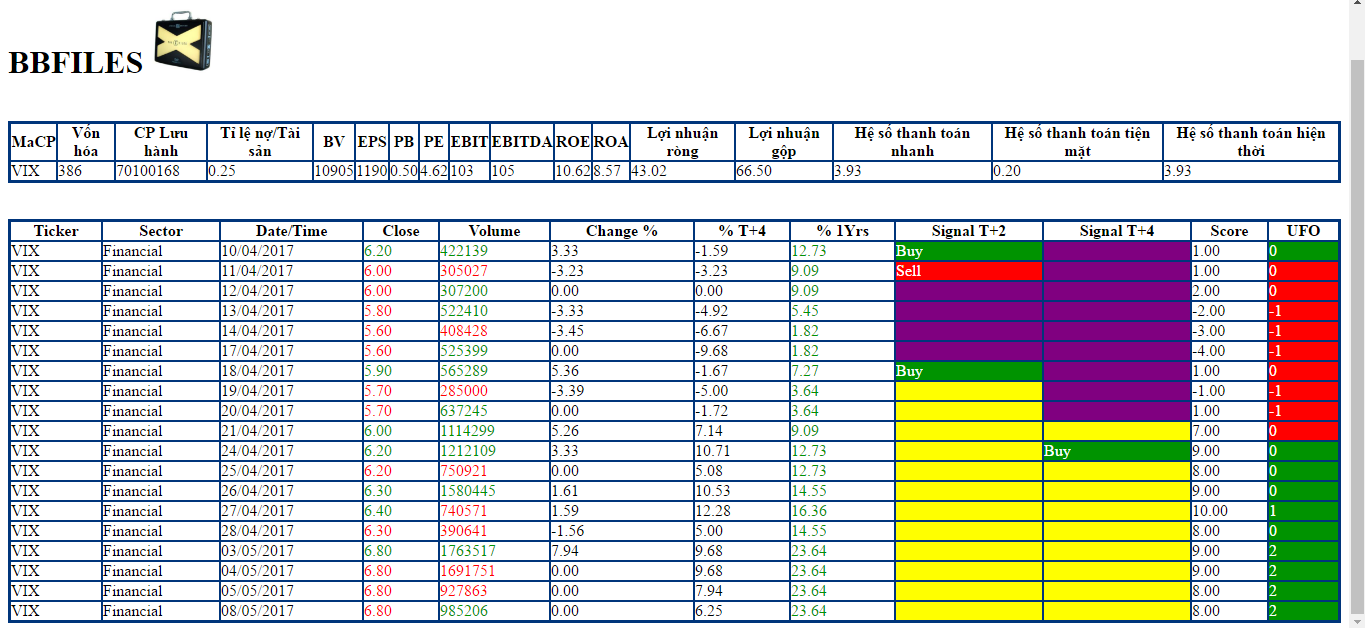Click the date 10/04/2017
Image resolution: width=1365 pixels, height=628 pixels.
coord(257,251)
